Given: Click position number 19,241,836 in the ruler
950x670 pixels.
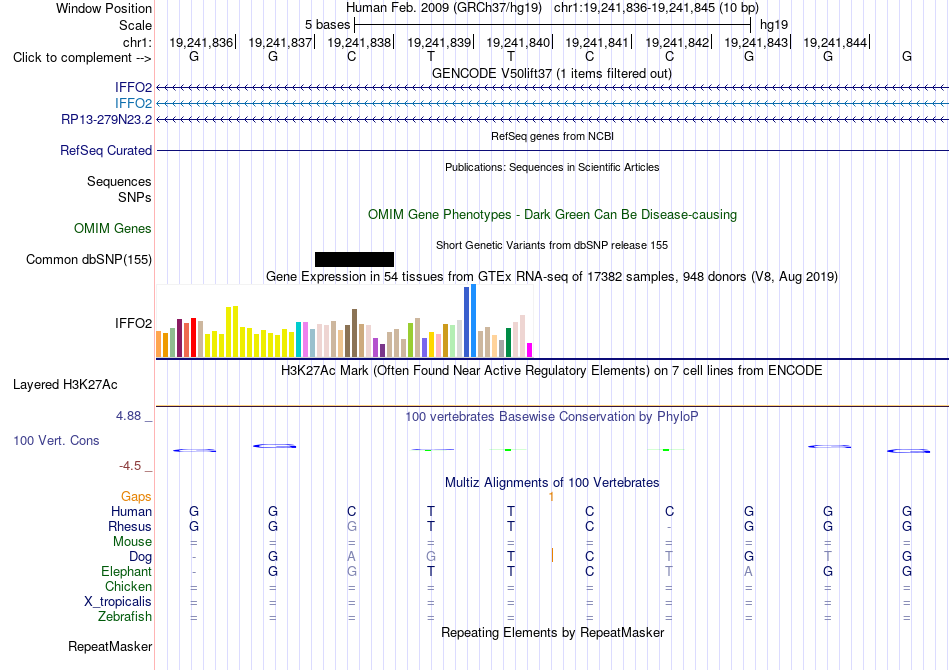Looking at the screenshot, I should click(x=201, y=42).
